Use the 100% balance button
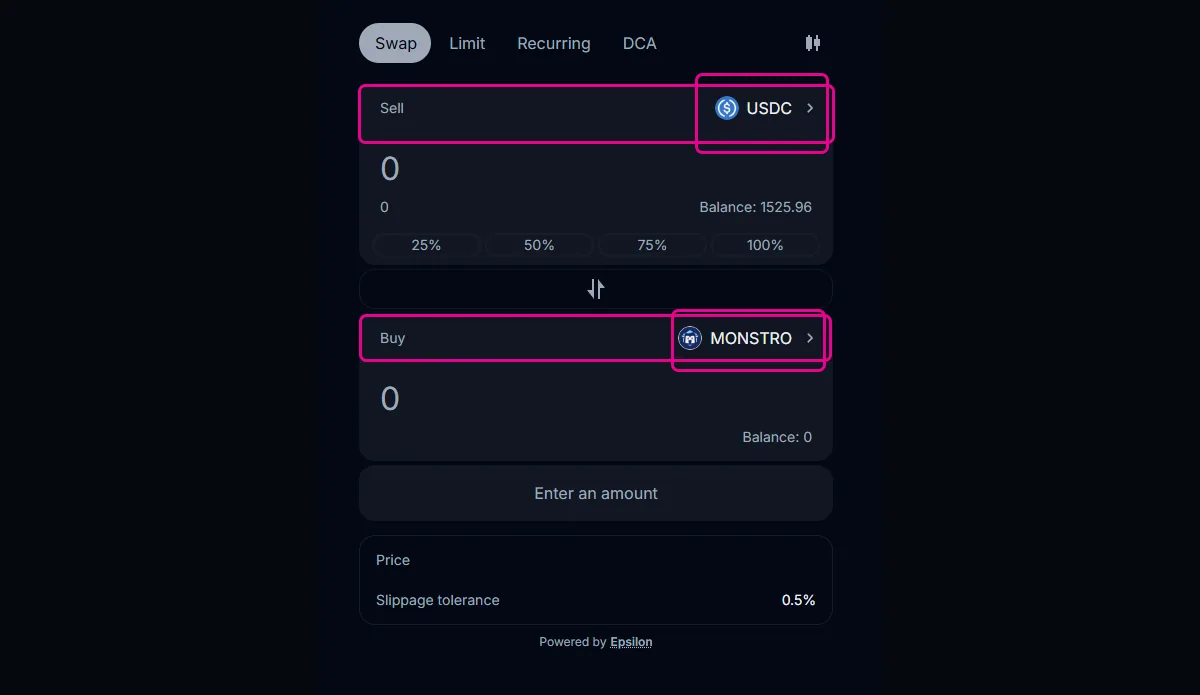This screenshot has height=695, width=1200. pos(766,245)
